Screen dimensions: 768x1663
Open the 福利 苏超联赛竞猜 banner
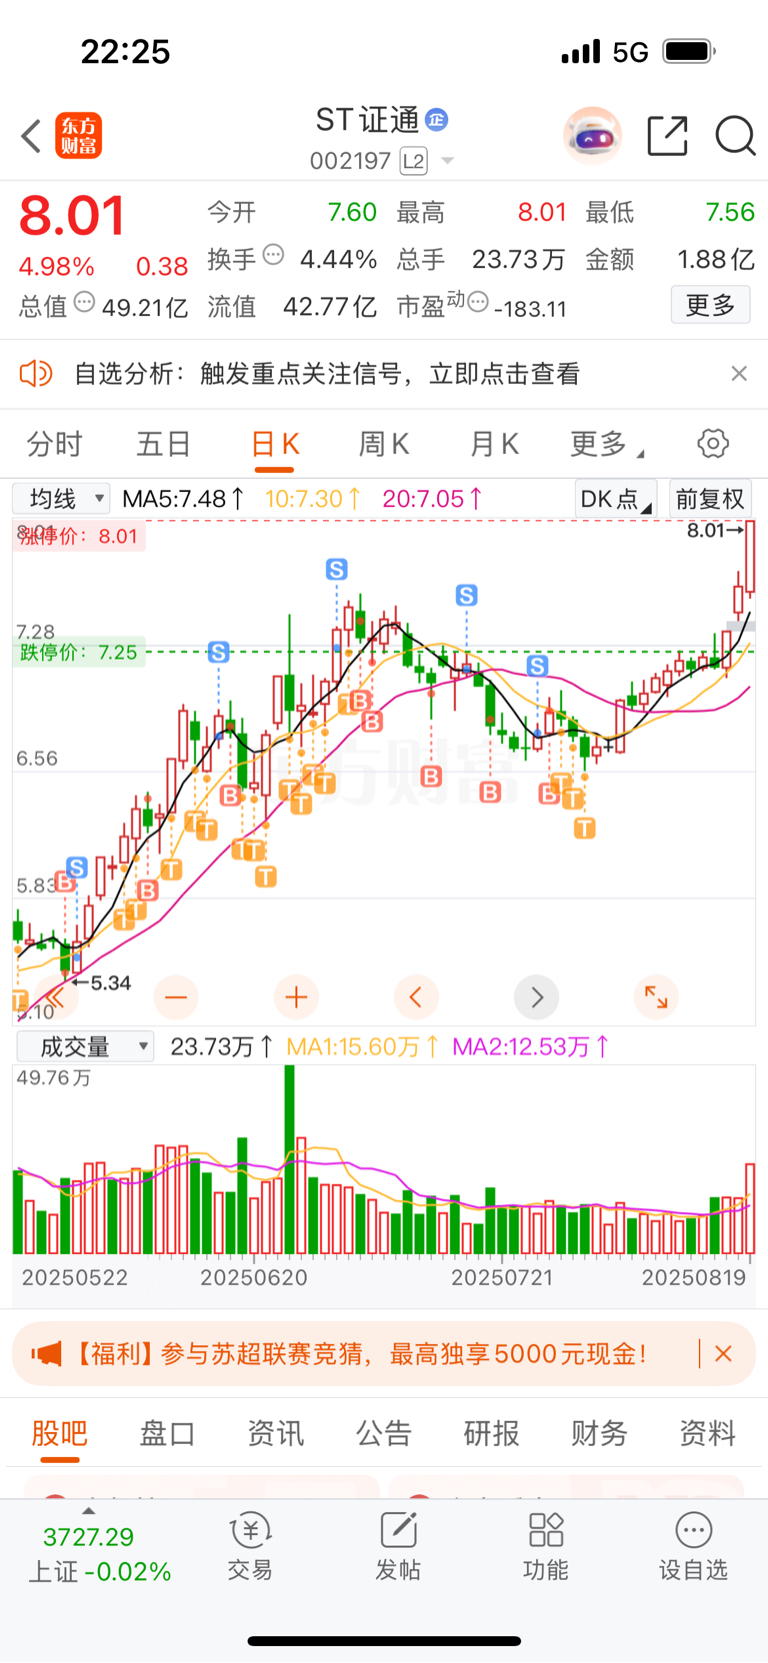pyautogui.click(x=383, y=1354)
